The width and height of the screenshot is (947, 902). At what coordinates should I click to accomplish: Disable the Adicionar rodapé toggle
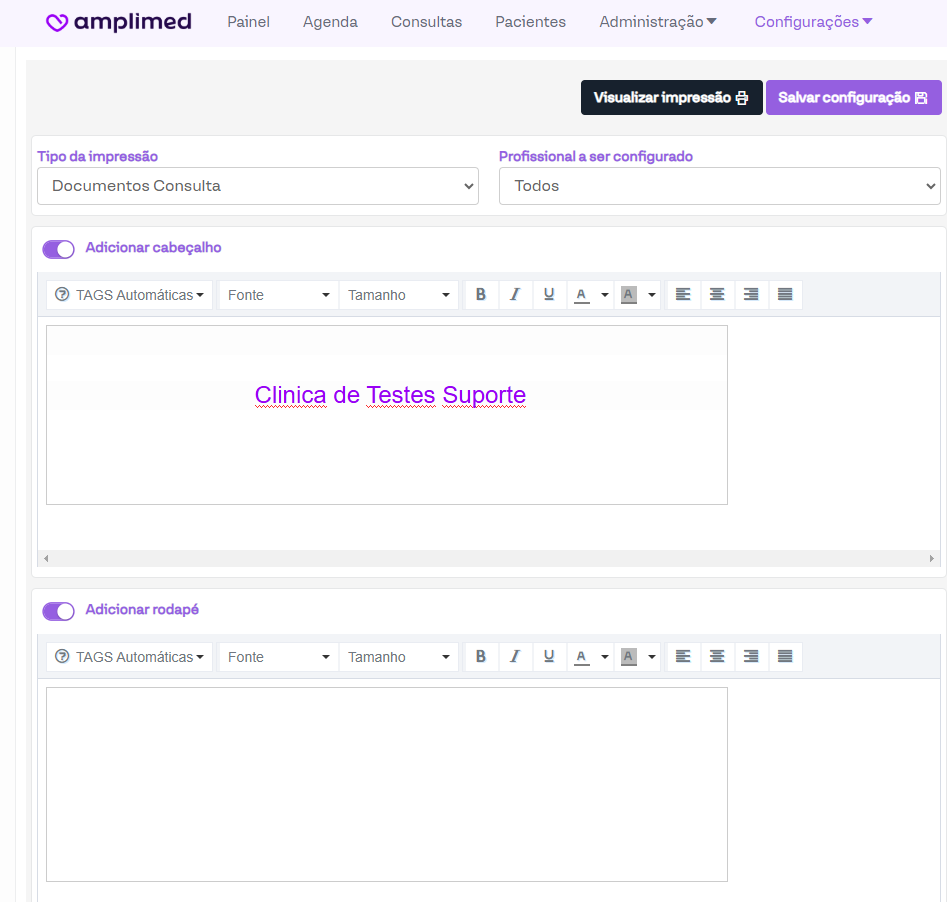(x=58, y=611)
